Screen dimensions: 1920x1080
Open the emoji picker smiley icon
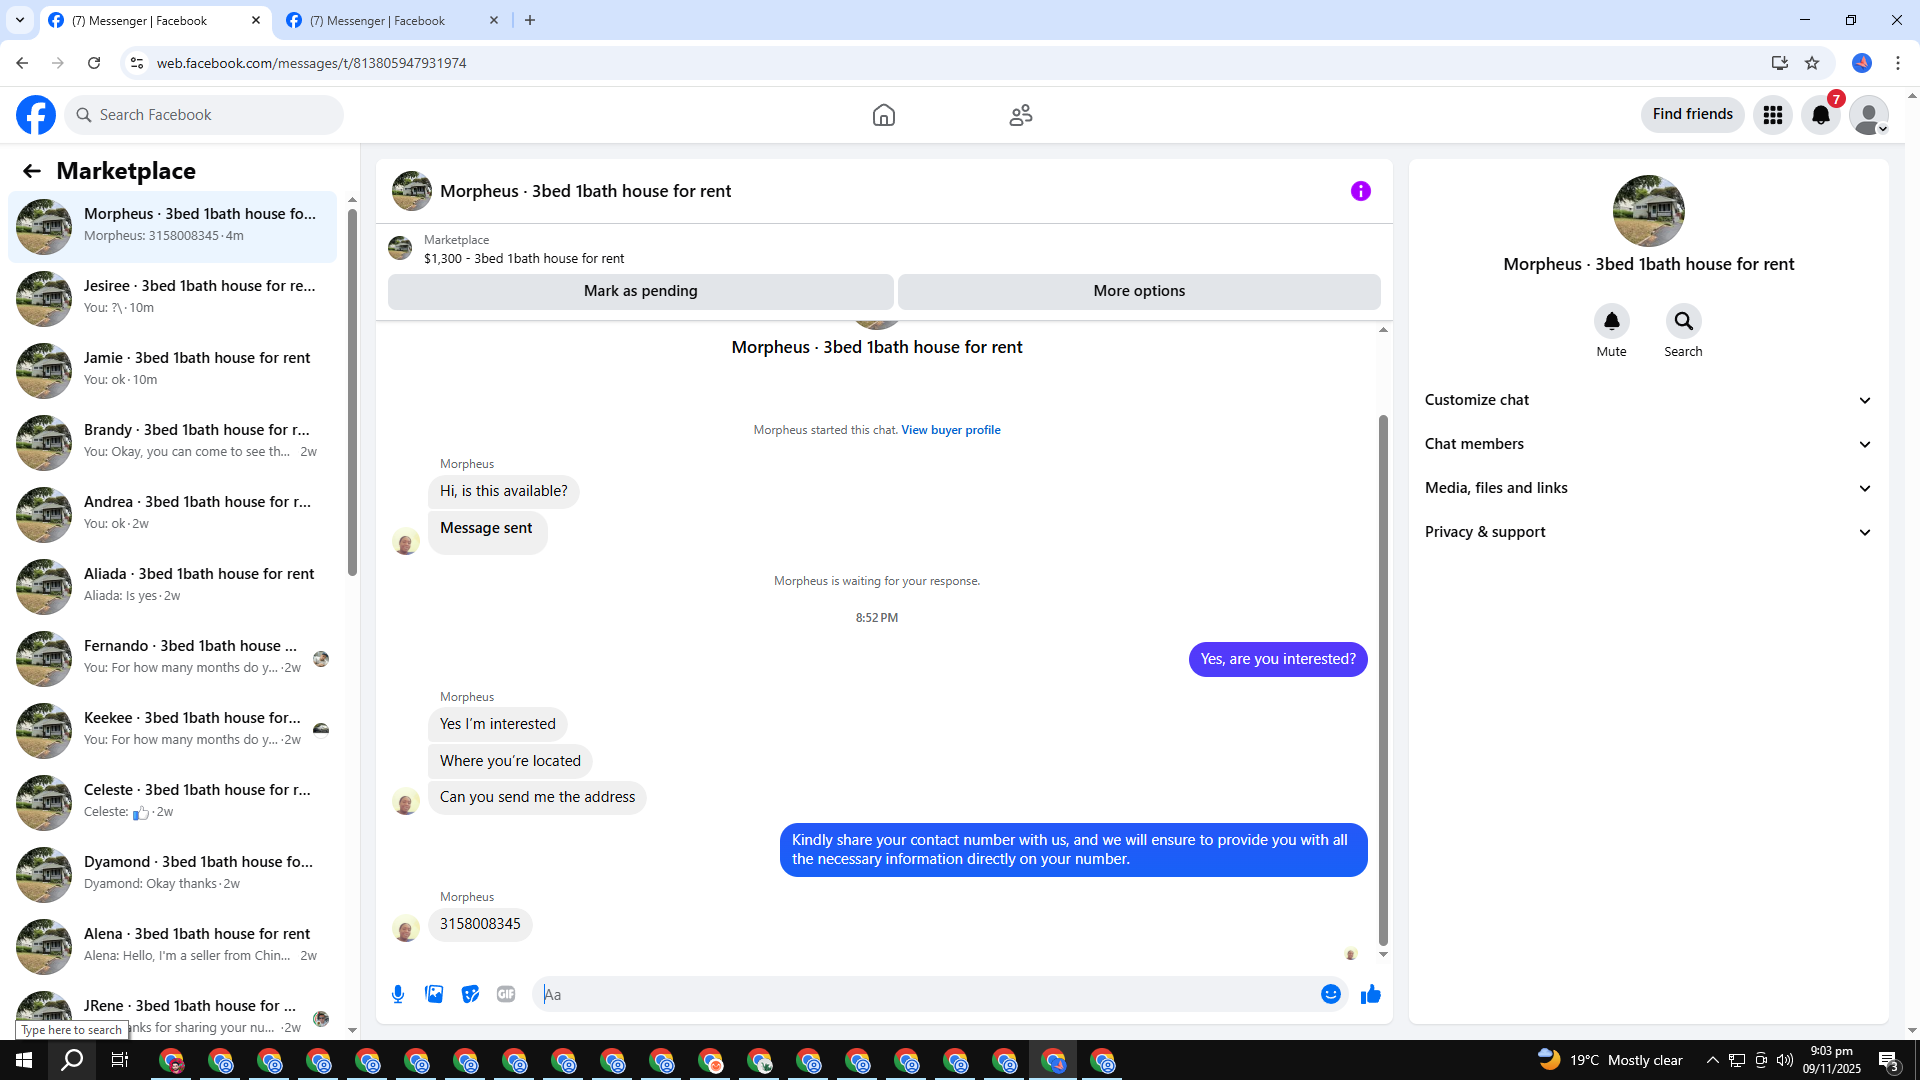click(x=1331, y=994)
